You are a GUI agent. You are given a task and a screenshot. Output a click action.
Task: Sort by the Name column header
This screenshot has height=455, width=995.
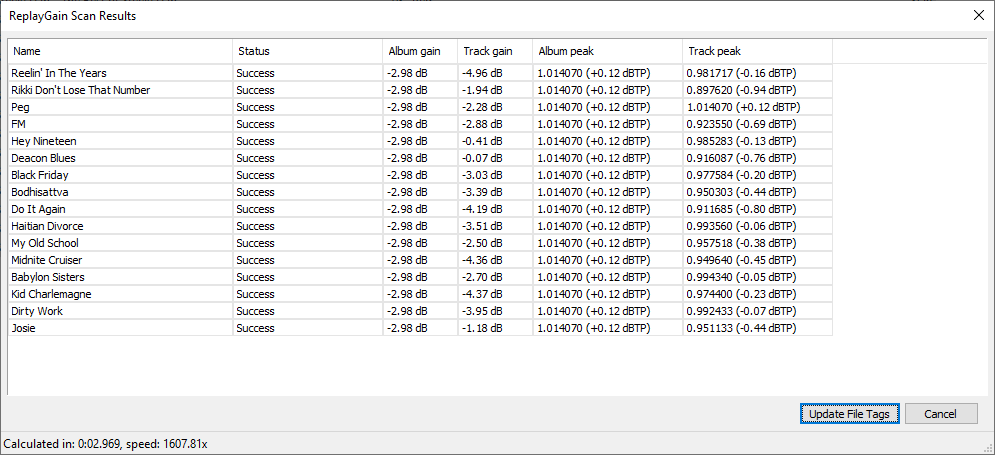[x=120, y=51]
